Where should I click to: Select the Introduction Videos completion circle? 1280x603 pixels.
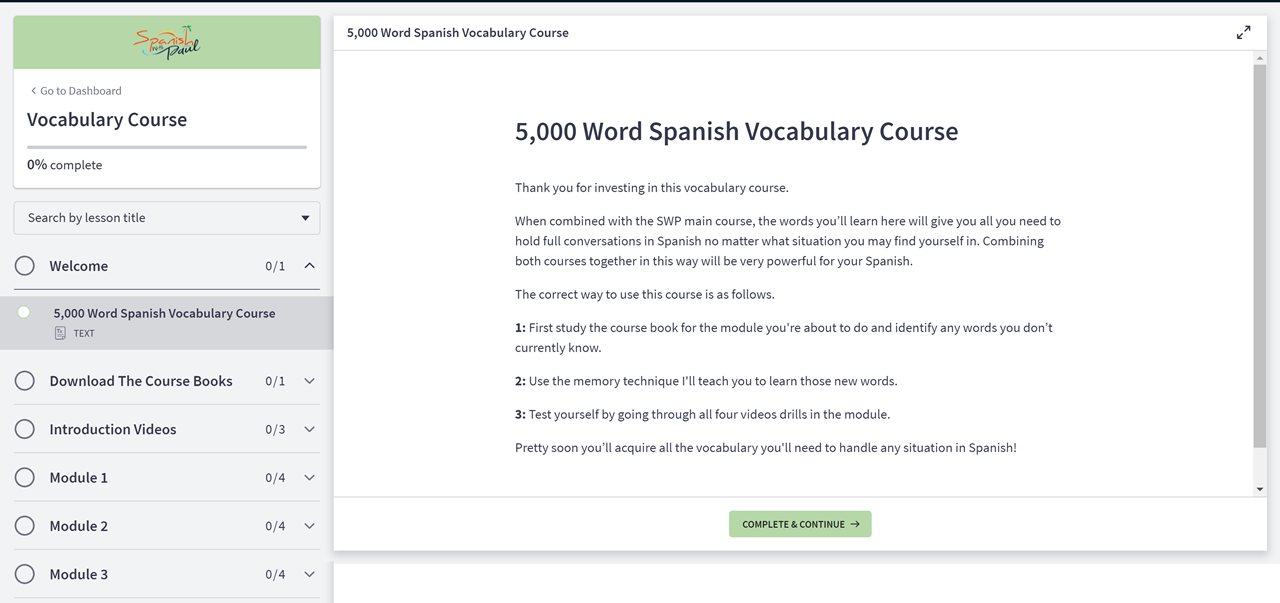click(x=25, y=429)
